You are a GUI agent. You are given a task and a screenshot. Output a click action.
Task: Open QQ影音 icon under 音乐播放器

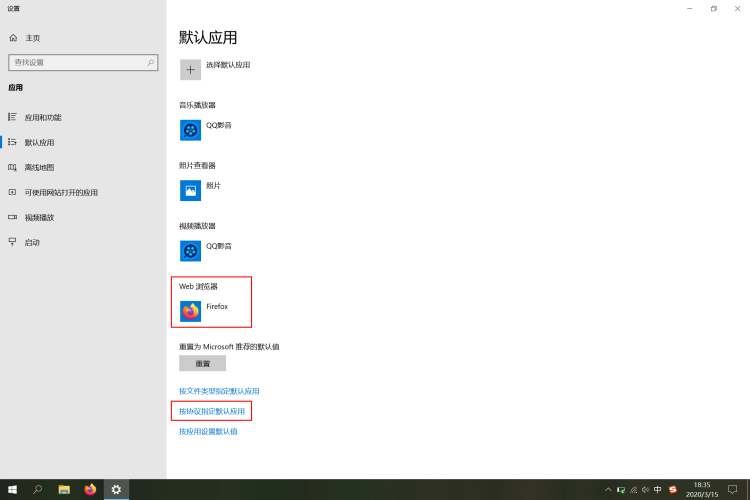click(190, 130)
